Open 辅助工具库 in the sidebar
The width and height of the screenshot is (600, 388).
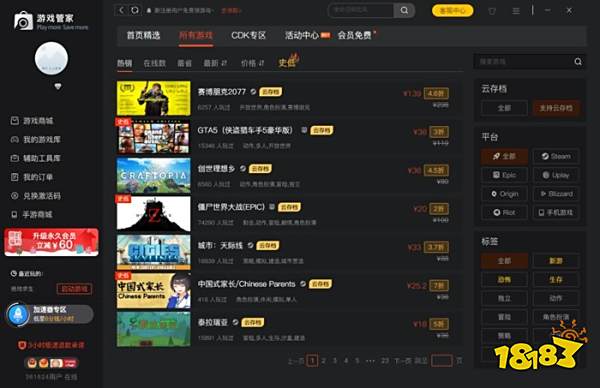(35, 158)
